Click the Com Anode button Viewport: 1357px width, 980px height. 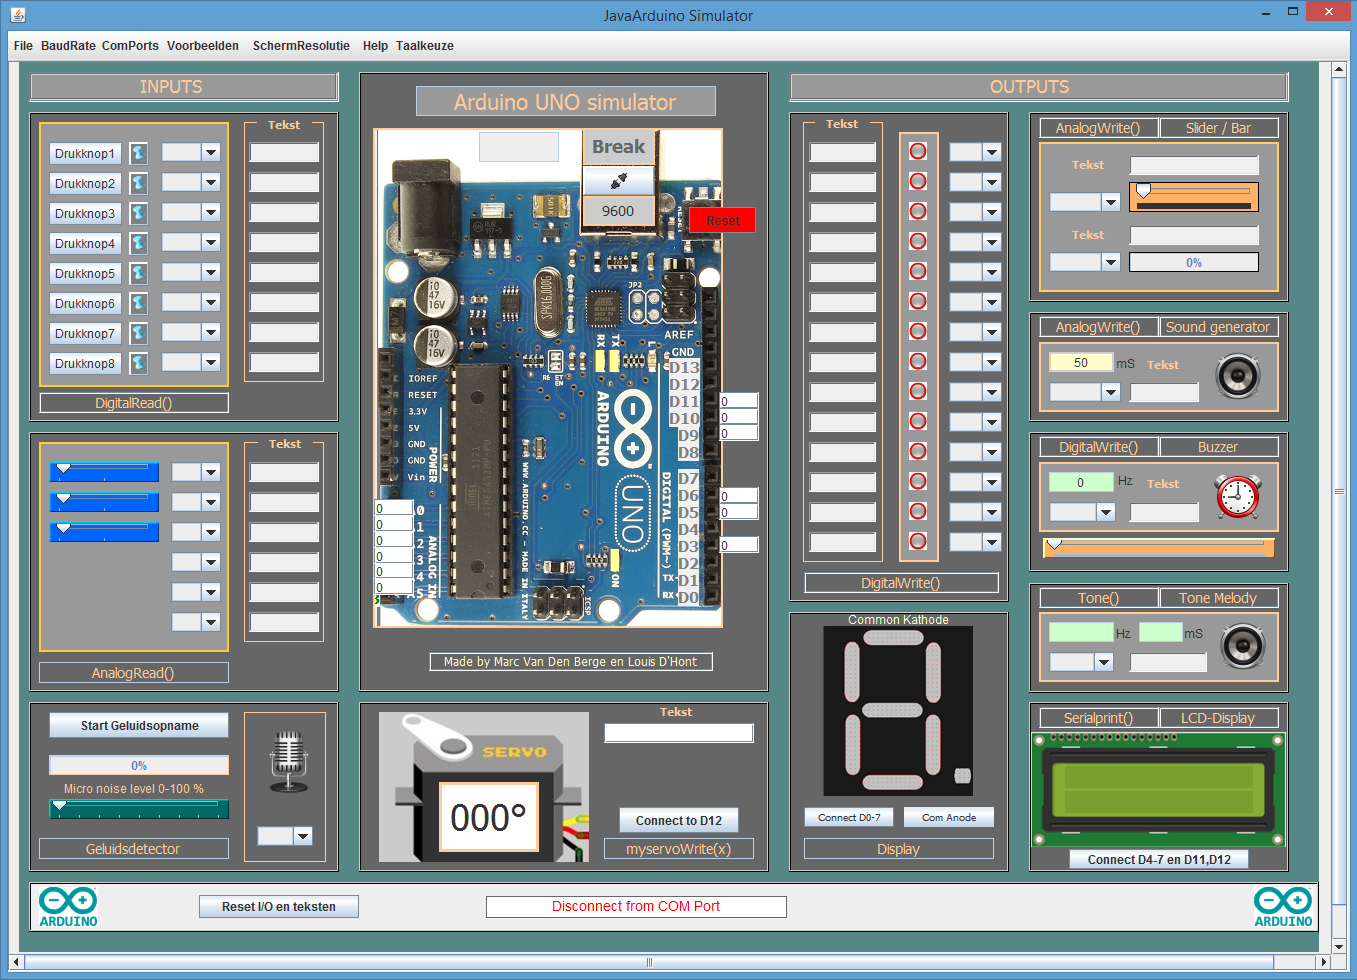949,818
